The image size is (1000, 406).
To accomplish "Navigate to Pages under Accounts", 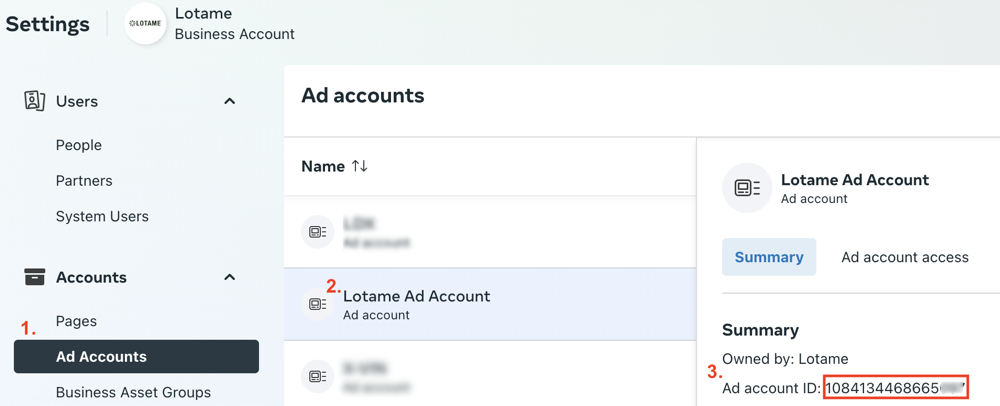I will [x=76, y=321].
